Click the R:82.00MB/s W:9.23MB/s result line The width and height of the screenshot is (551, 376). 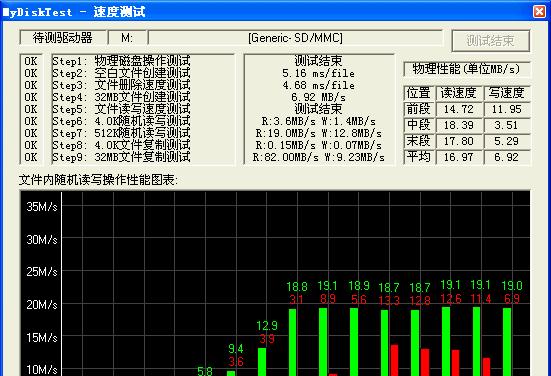(318, 157)
